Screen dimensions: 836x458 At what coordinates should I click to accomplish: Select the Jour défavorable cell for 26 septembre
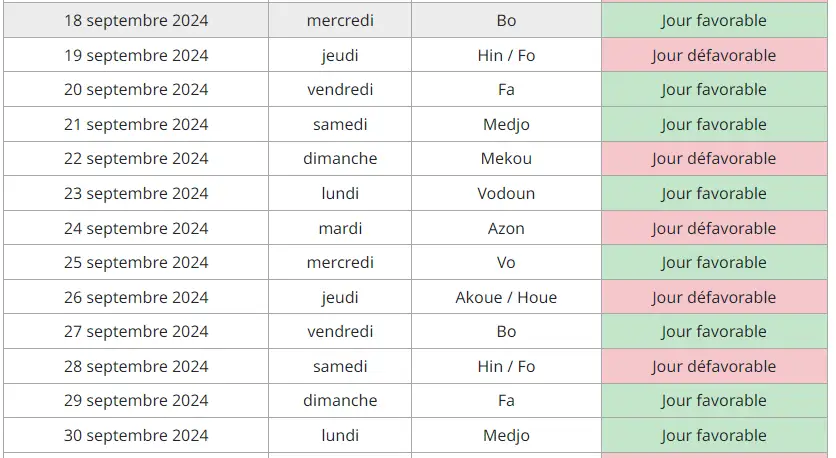[714, 297]
